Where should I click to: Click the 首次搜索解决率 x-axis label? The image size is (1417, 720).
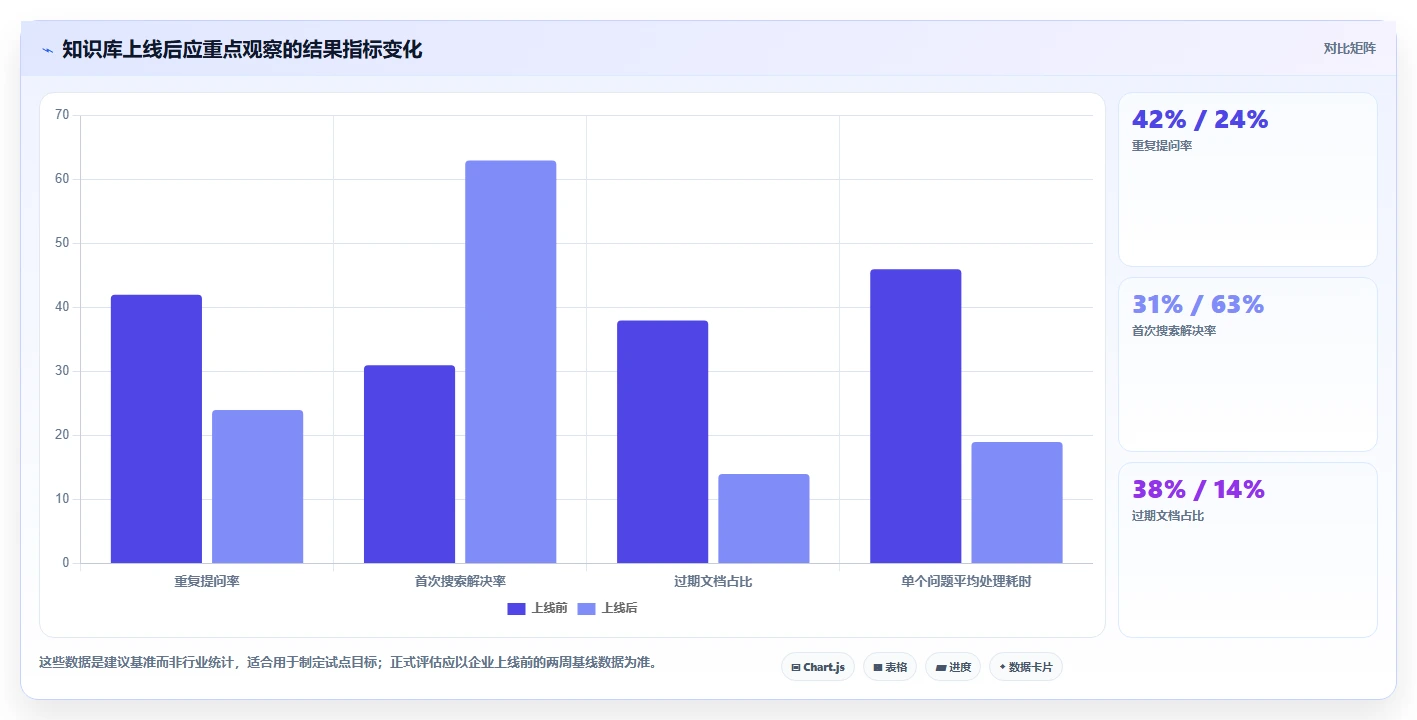pyautogui.click(x=460, y=581)
